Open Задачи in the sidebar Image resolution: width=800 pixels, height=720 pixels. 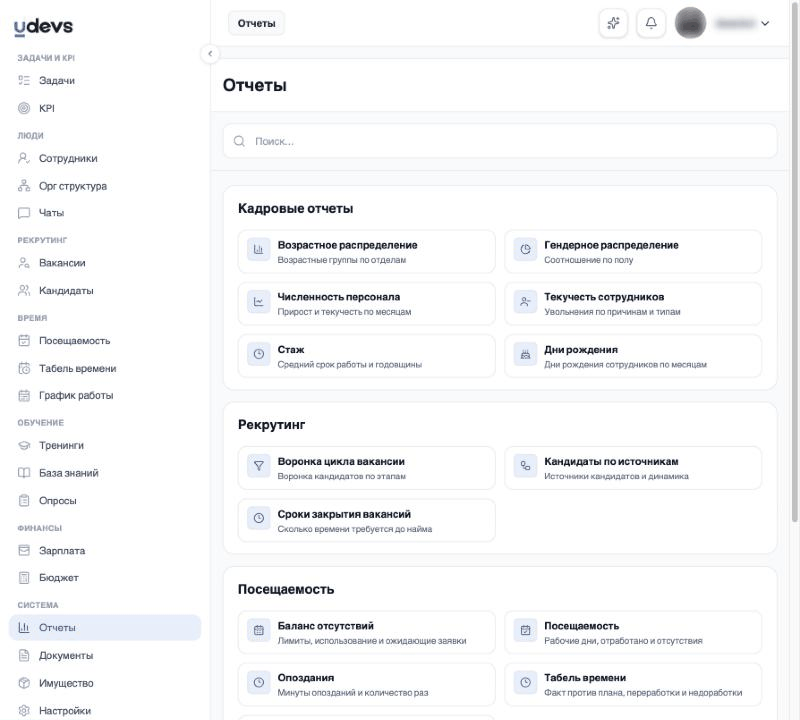105,81
